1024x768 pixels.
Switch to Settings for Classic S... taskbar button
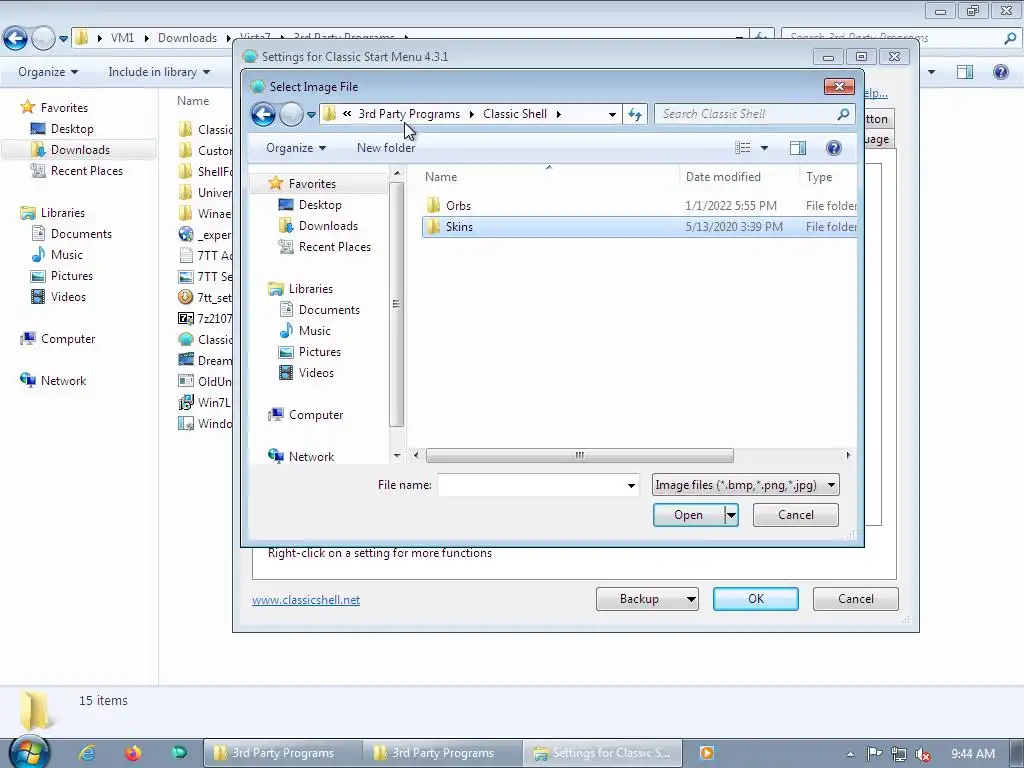point(602,753)
